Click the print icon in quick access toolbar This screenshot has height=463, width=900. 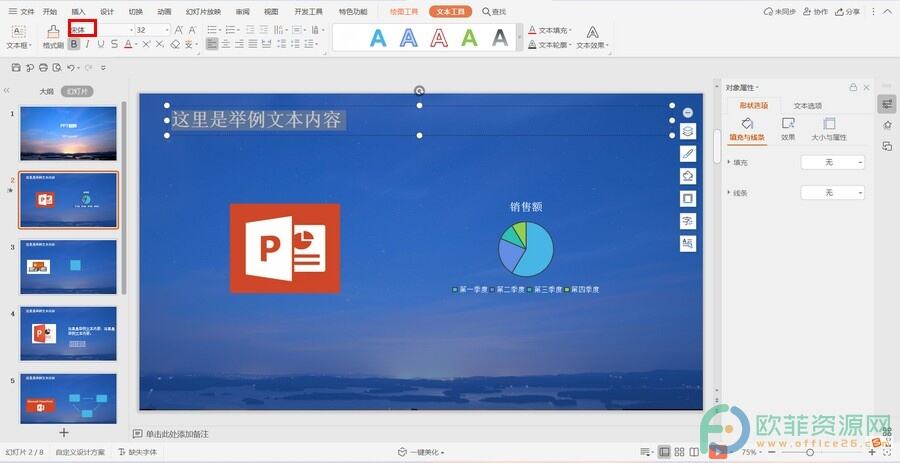pyautogui.click(x=44, y=68)
